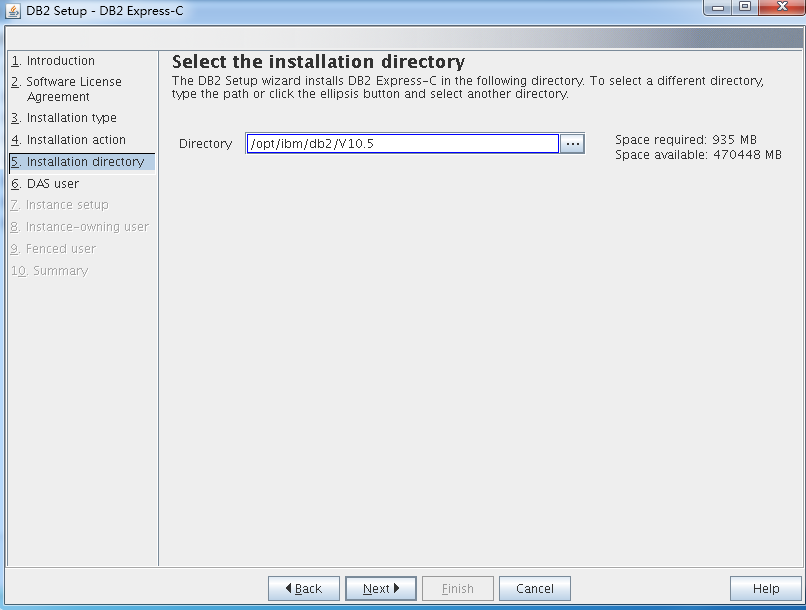Viewport: 806px width, 610px height.
Task: Click the Instance-owning user step
Action: tap(80, 227)
